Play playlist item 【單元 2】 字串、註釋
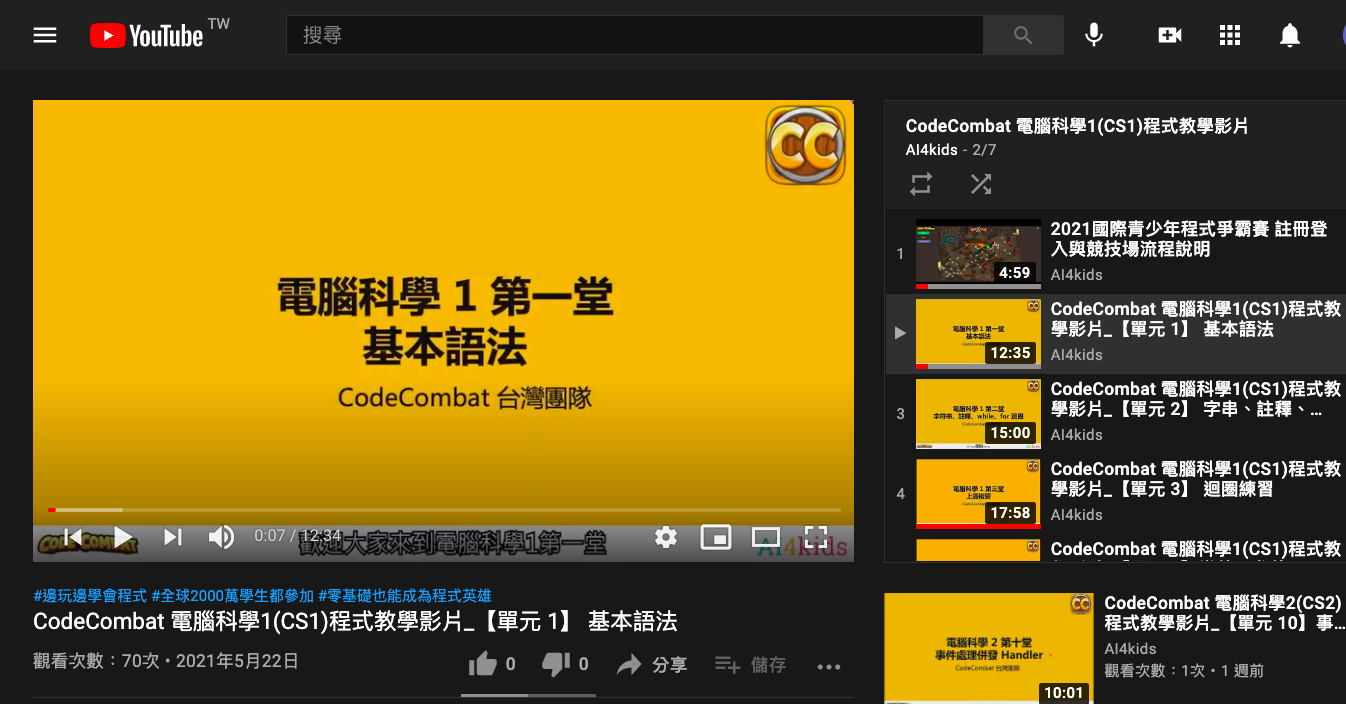Screen dimensions: 1346x704 tap(1196, 399)
